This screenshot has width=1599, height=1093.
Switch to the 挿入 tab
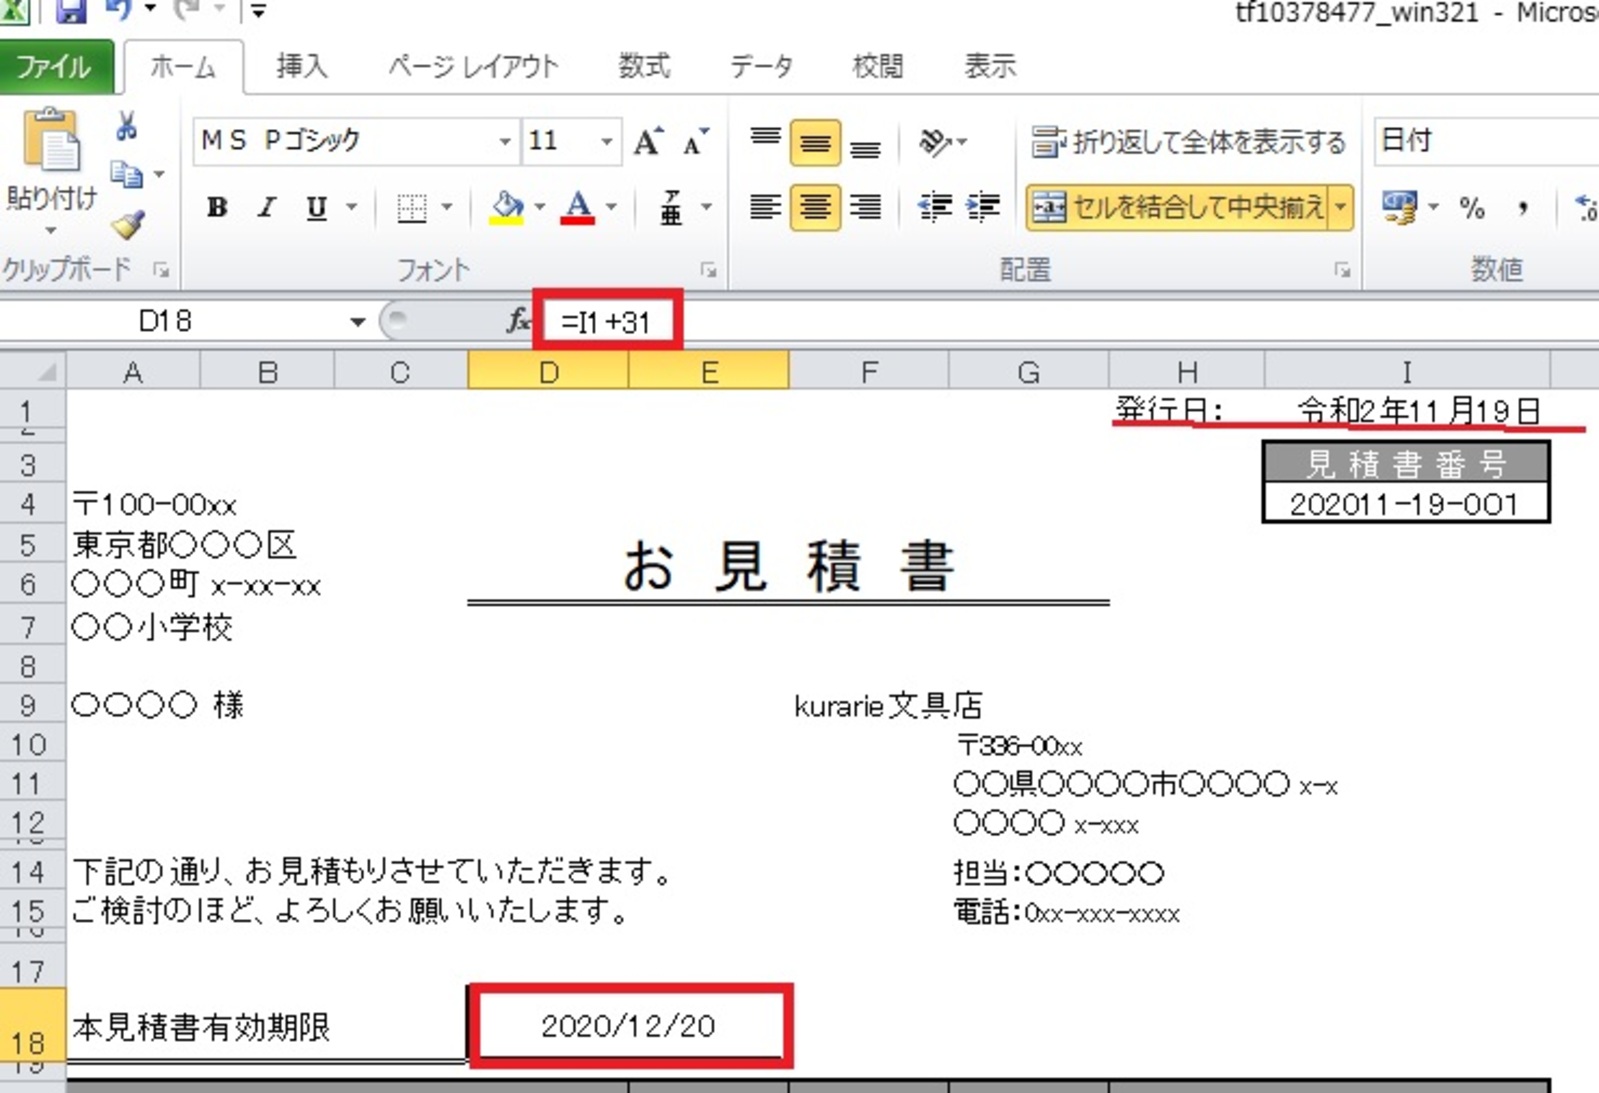[301, 67]
